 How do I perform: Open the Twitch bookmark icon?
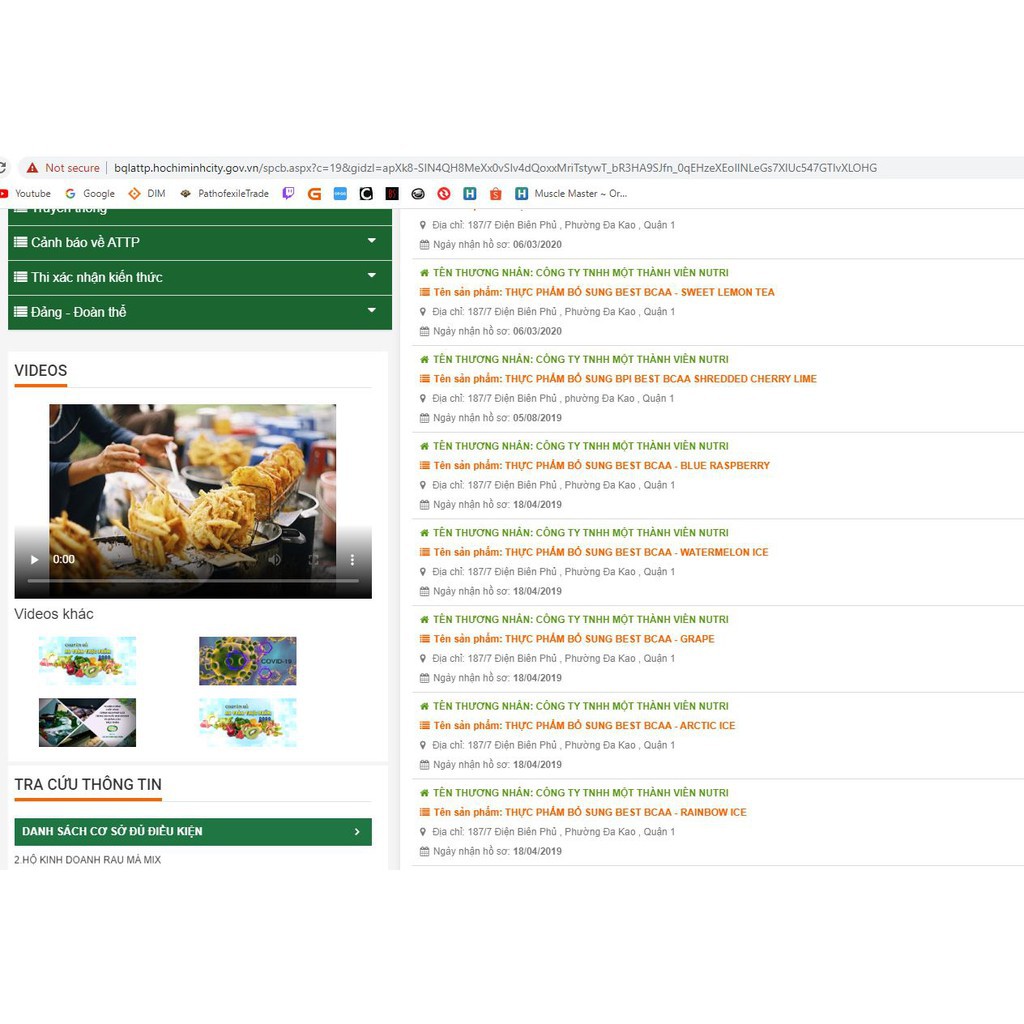tap(288, 193)
